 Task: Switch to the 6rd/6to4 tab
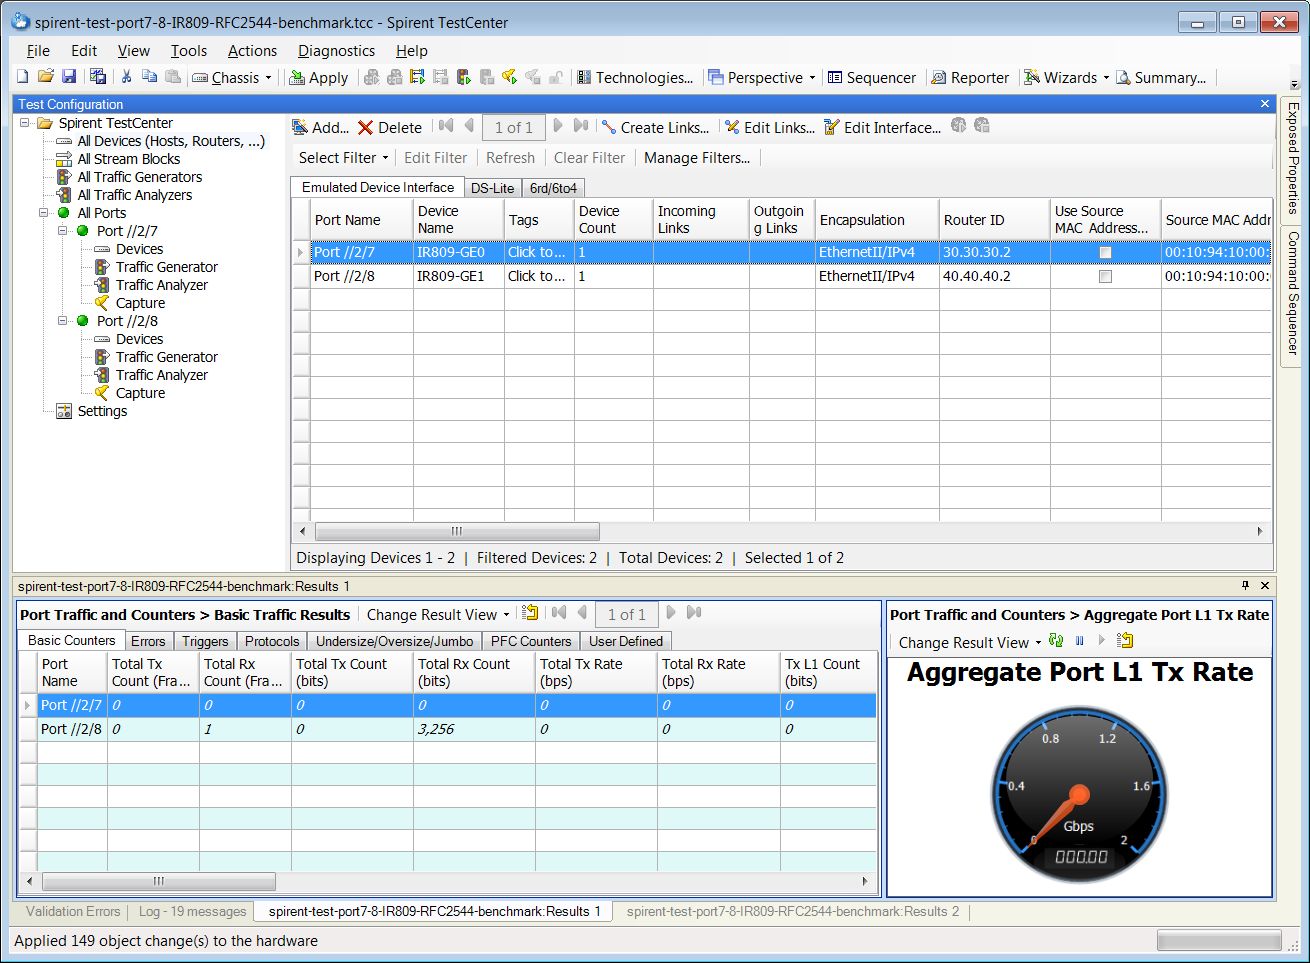553,188
